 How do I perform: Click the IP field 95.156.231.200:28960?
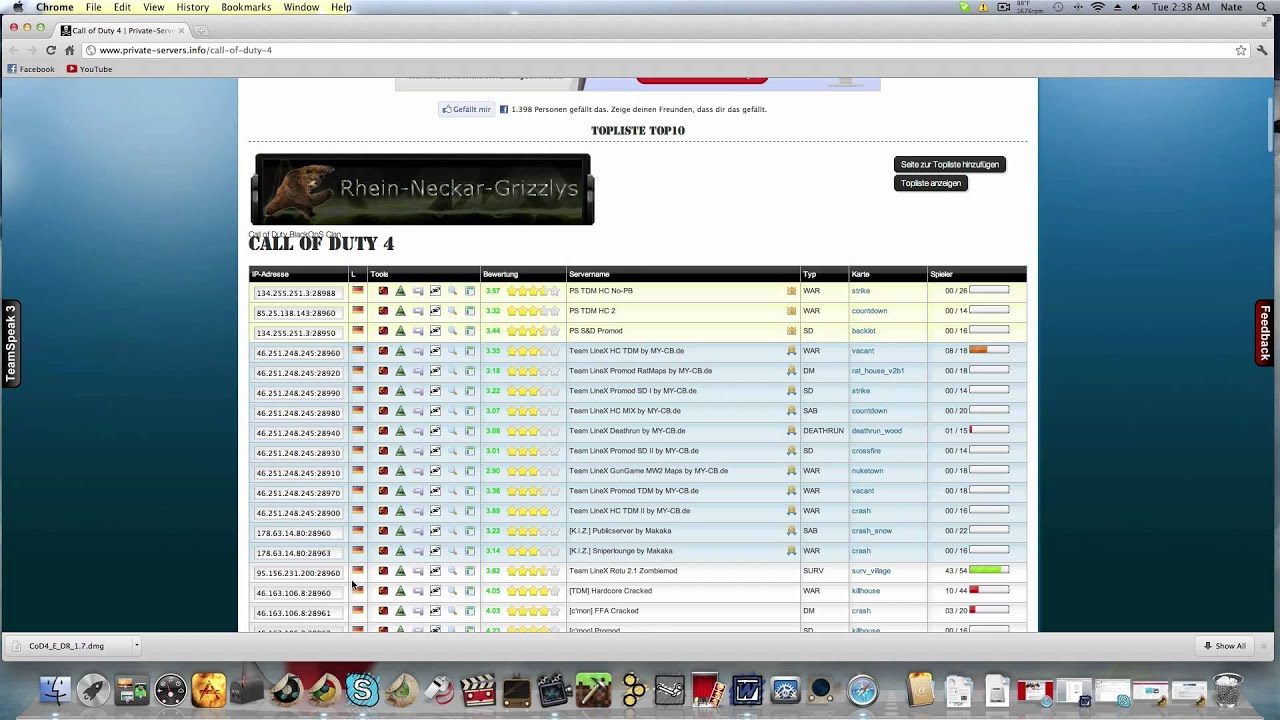pyautogui.click(x=297, y=573)
